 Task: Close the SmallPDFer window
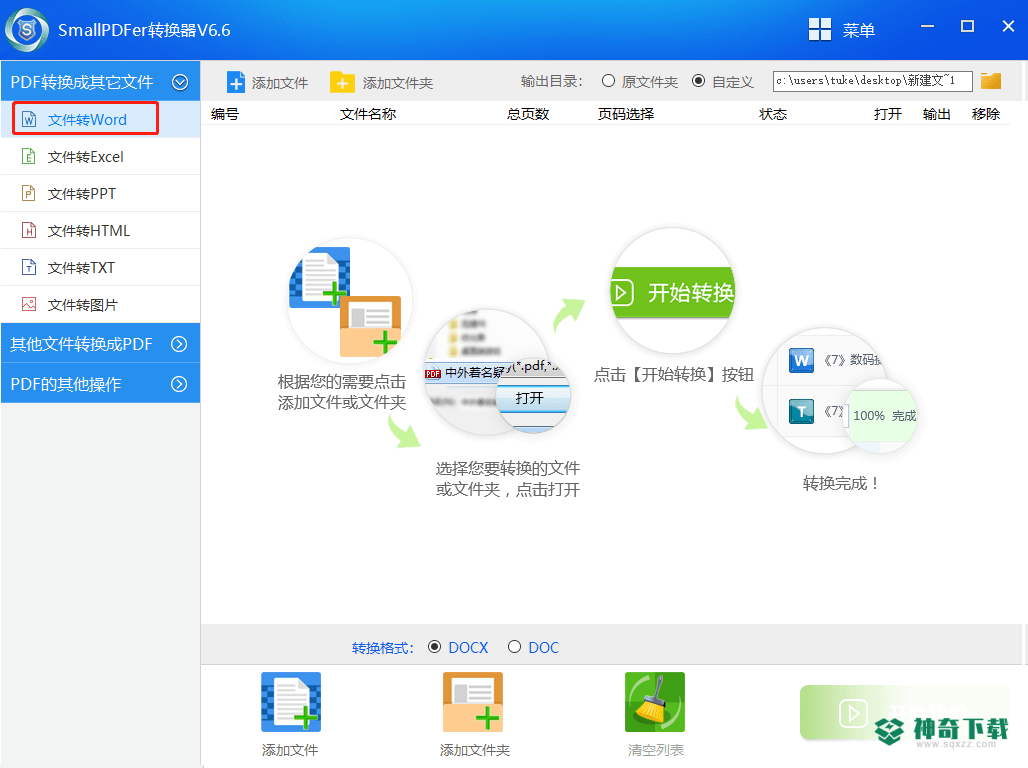[1008, 26]
